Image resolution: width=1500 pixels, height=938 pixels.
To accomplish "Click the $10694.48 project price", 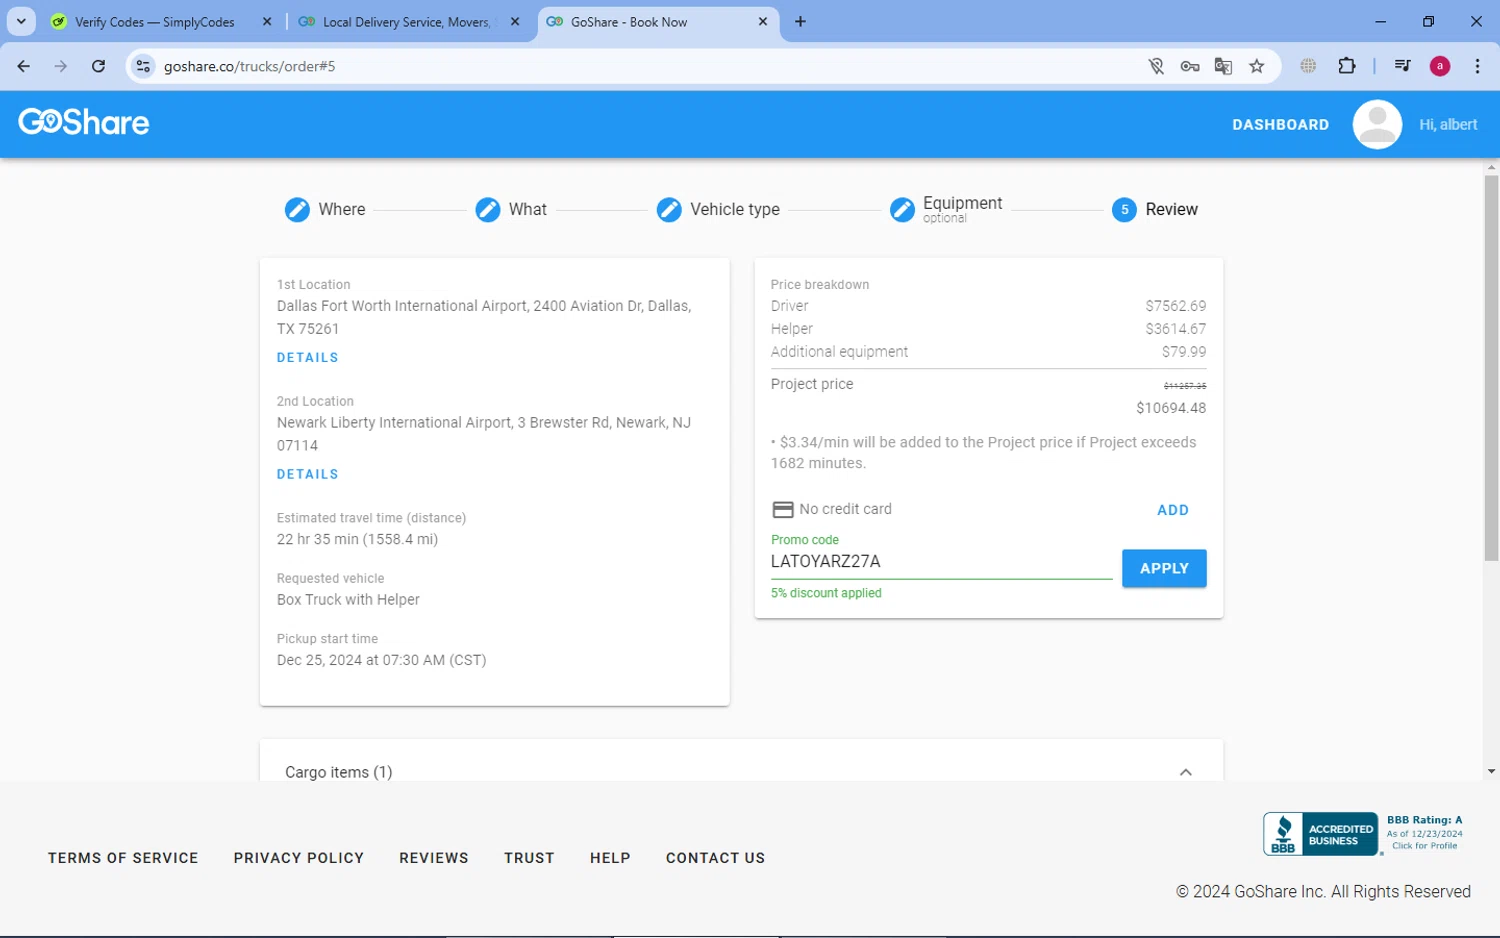I will pyautogui.click(x=1171, y=408).
